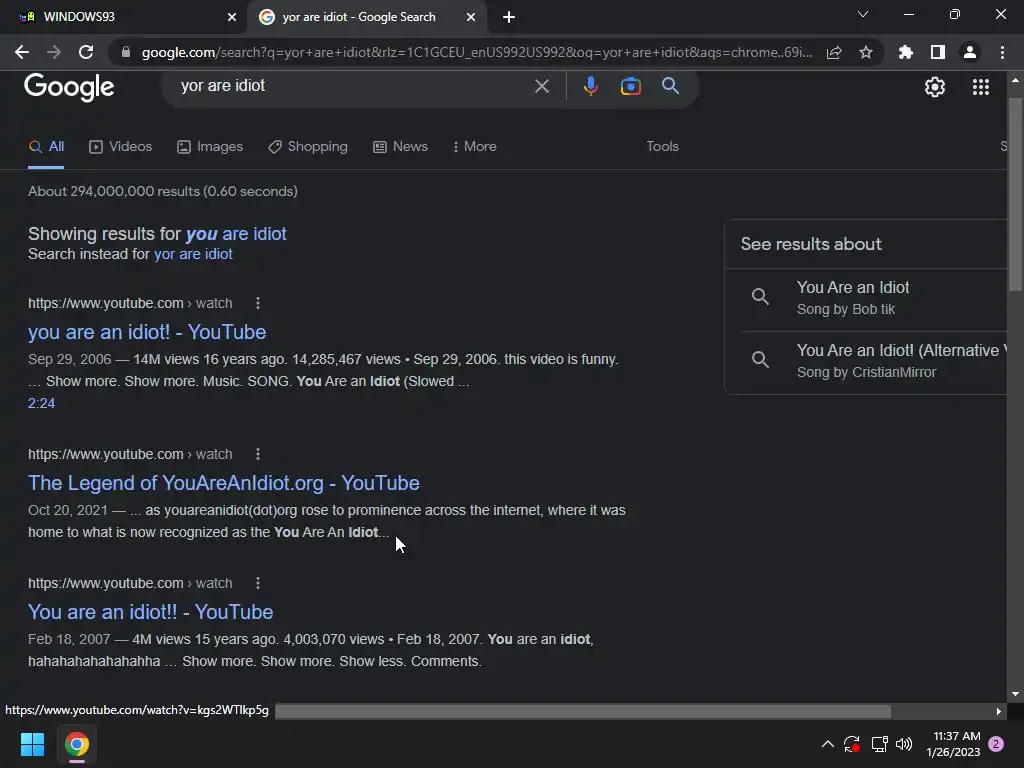The image size is (1024, 768).
Task: Click the browser forward arrow
Action: click(x=54, y=52)
